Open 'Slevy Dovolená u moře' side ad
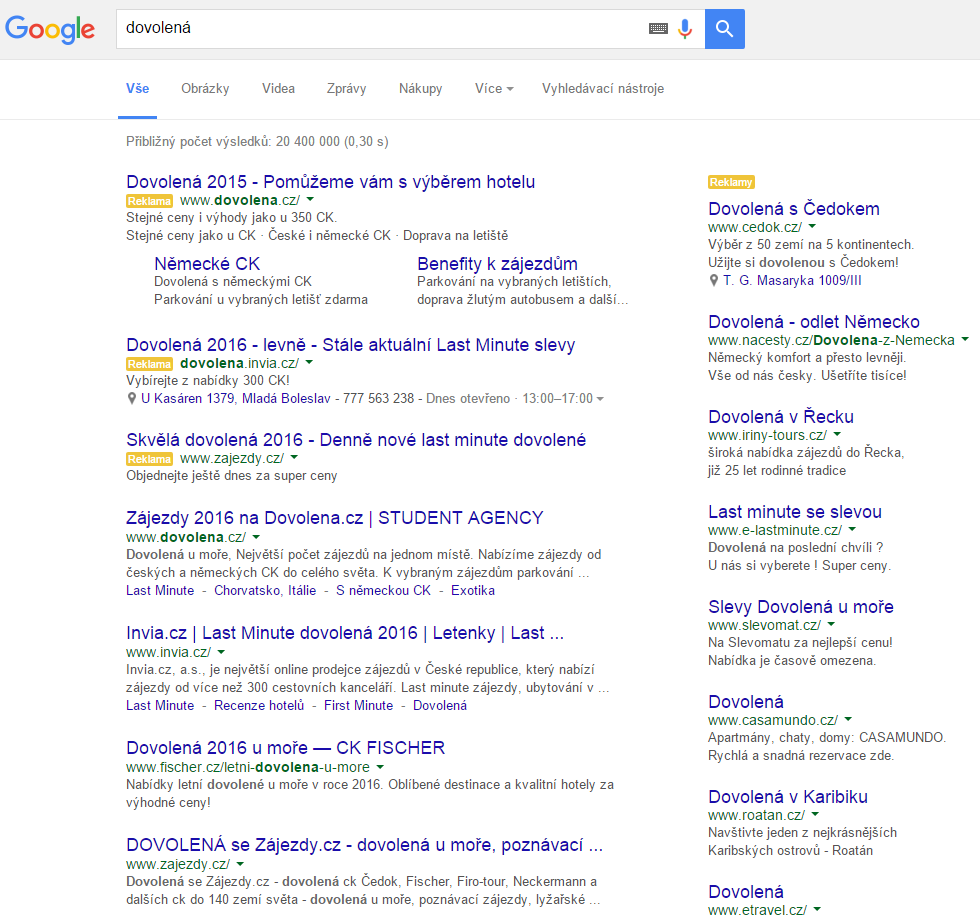Screen dimensions: 980x921 (x=801, y=607)
